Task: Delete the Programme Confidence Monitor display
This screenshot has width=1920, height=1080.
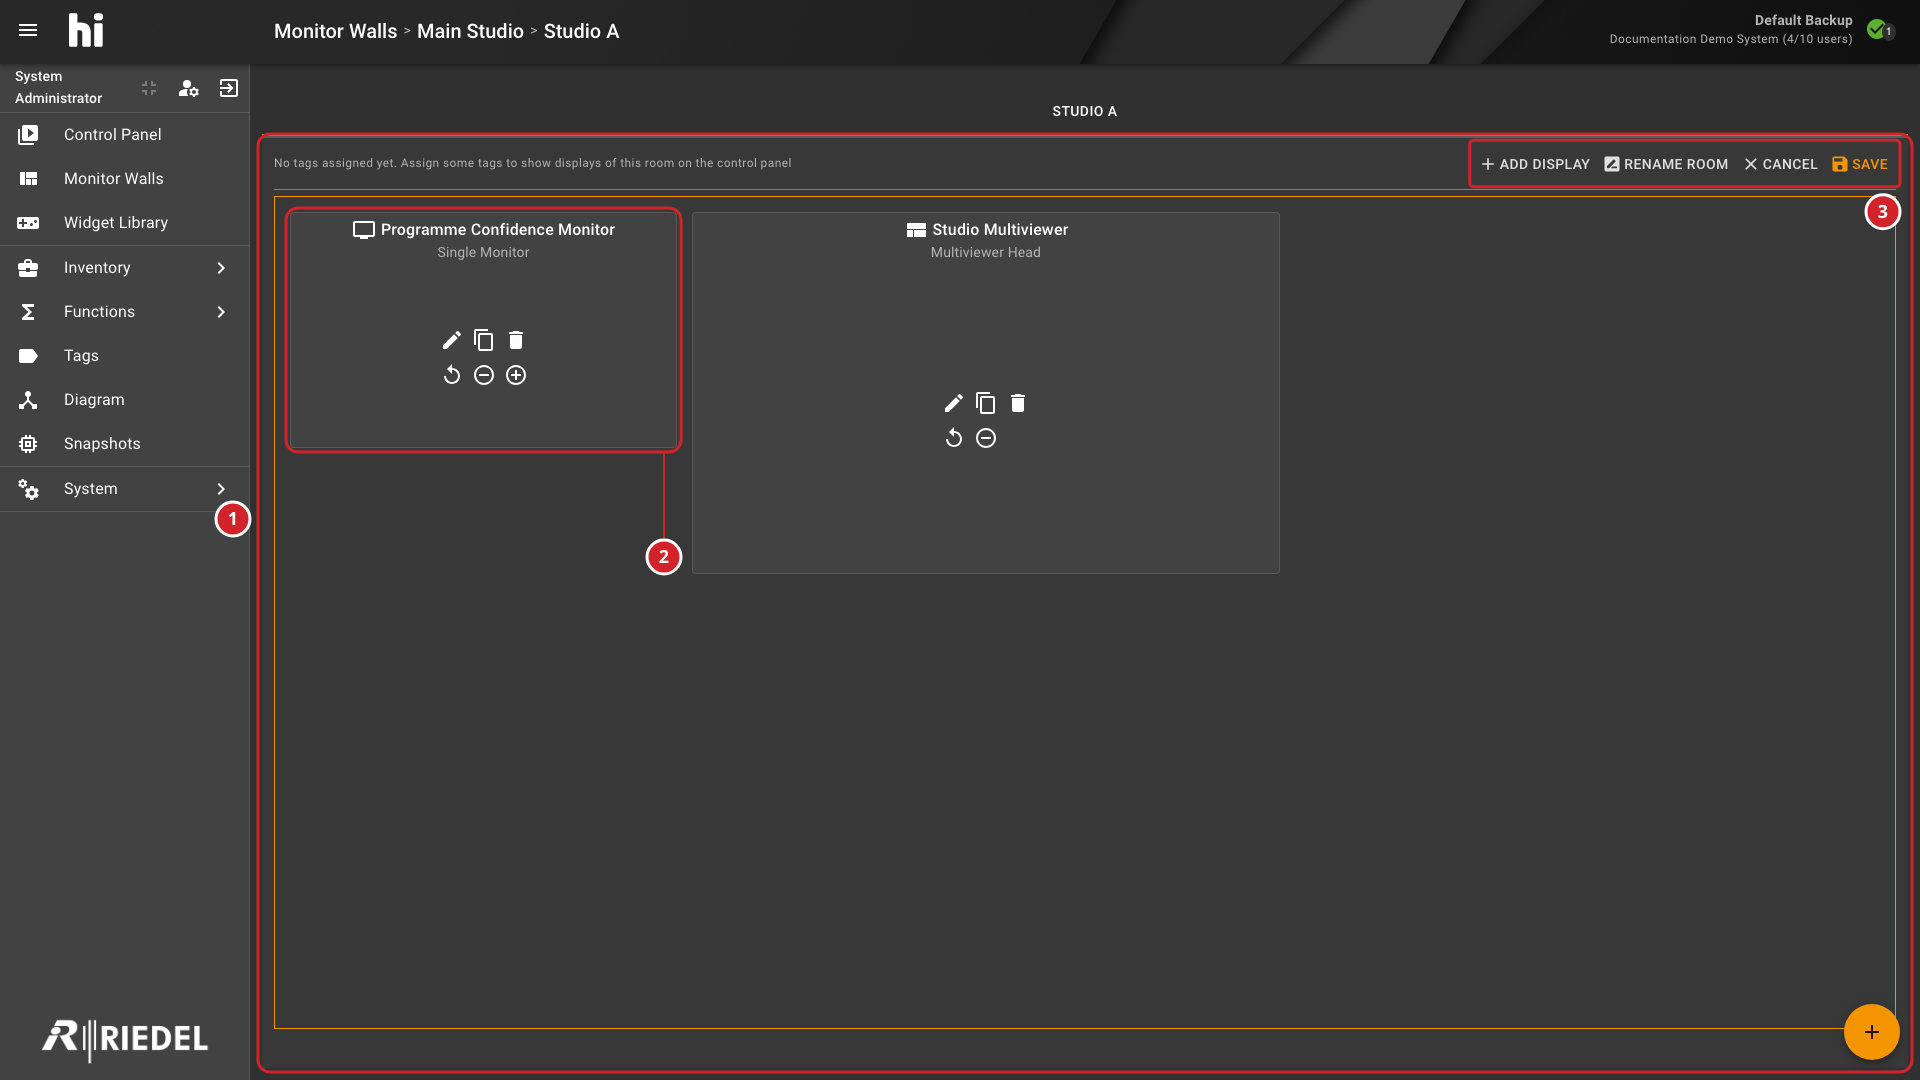Action: (516, 340)
